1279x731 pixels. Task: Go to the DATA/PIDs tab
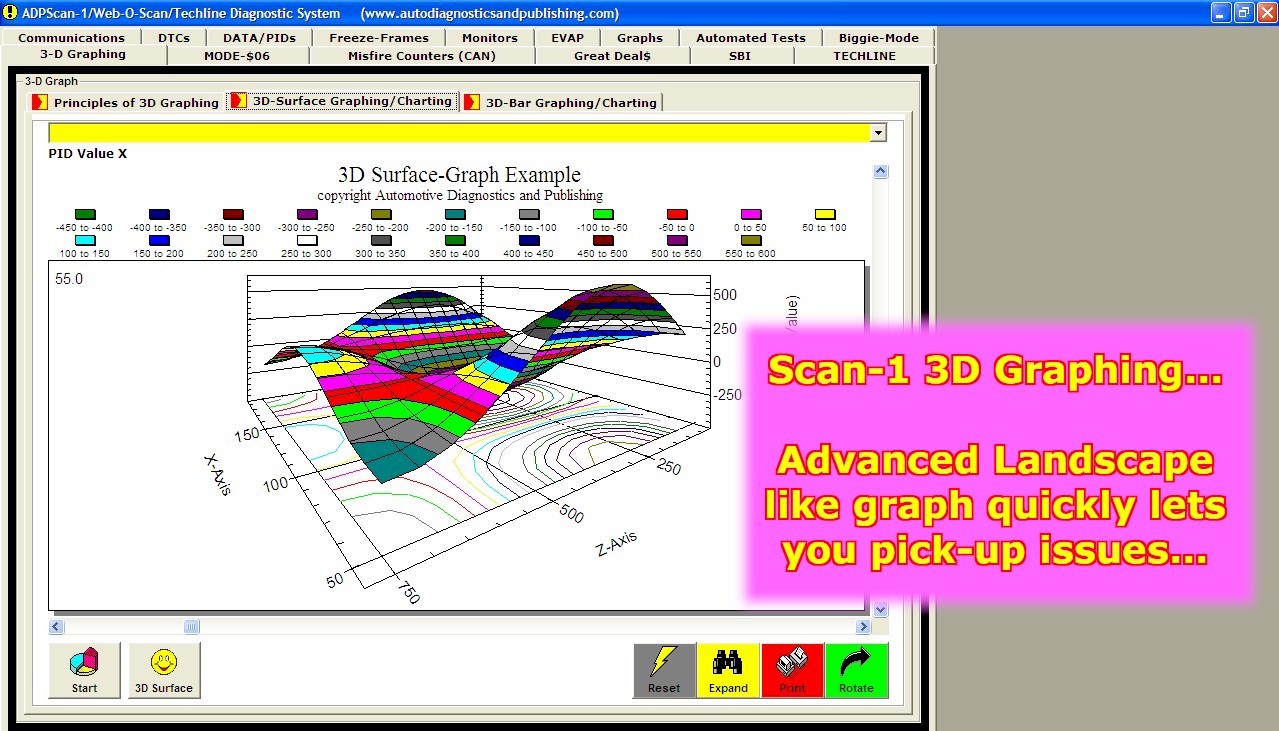pyautogui.click(x=259, y=38)
